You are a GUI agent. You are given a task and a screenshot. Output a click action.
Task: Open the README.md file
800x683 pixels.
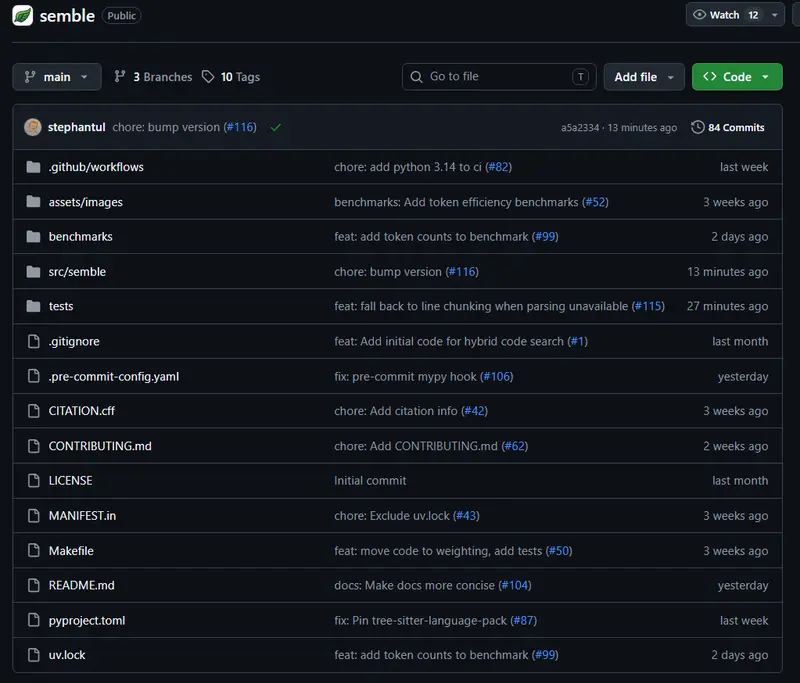click(82, 586)
